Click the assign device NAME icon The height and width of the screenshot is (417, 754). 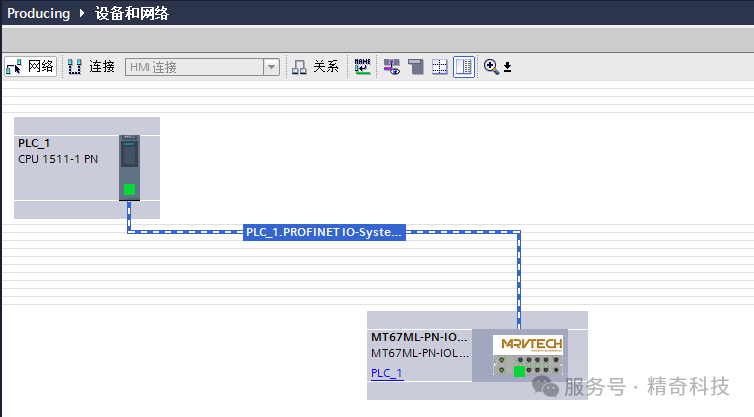(x=362, y=66)
